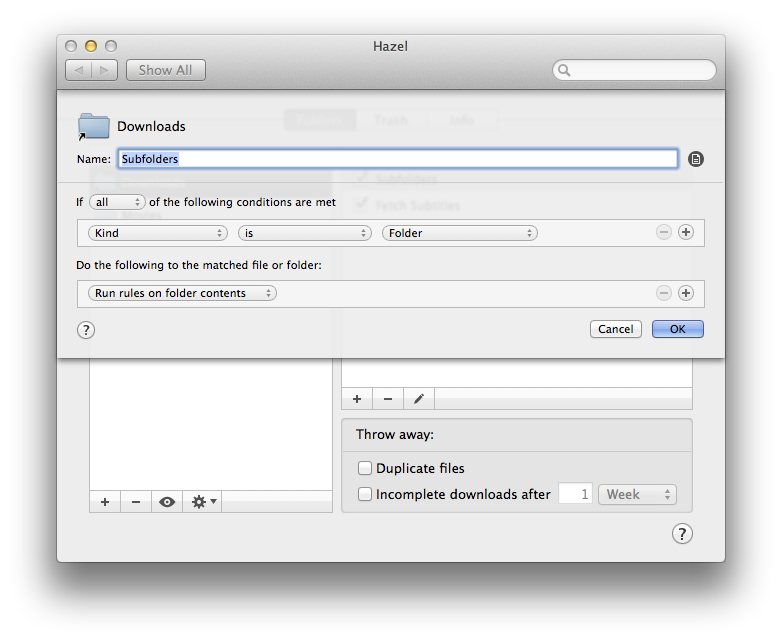Click the yellow minimize window button
Viewport: 782px width, 641px height.
91,46
